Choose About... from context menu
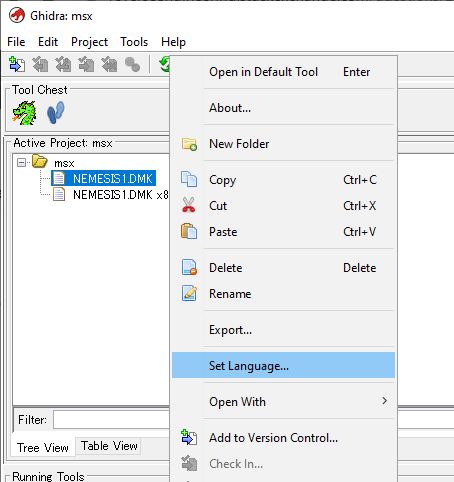 [284, 108]
